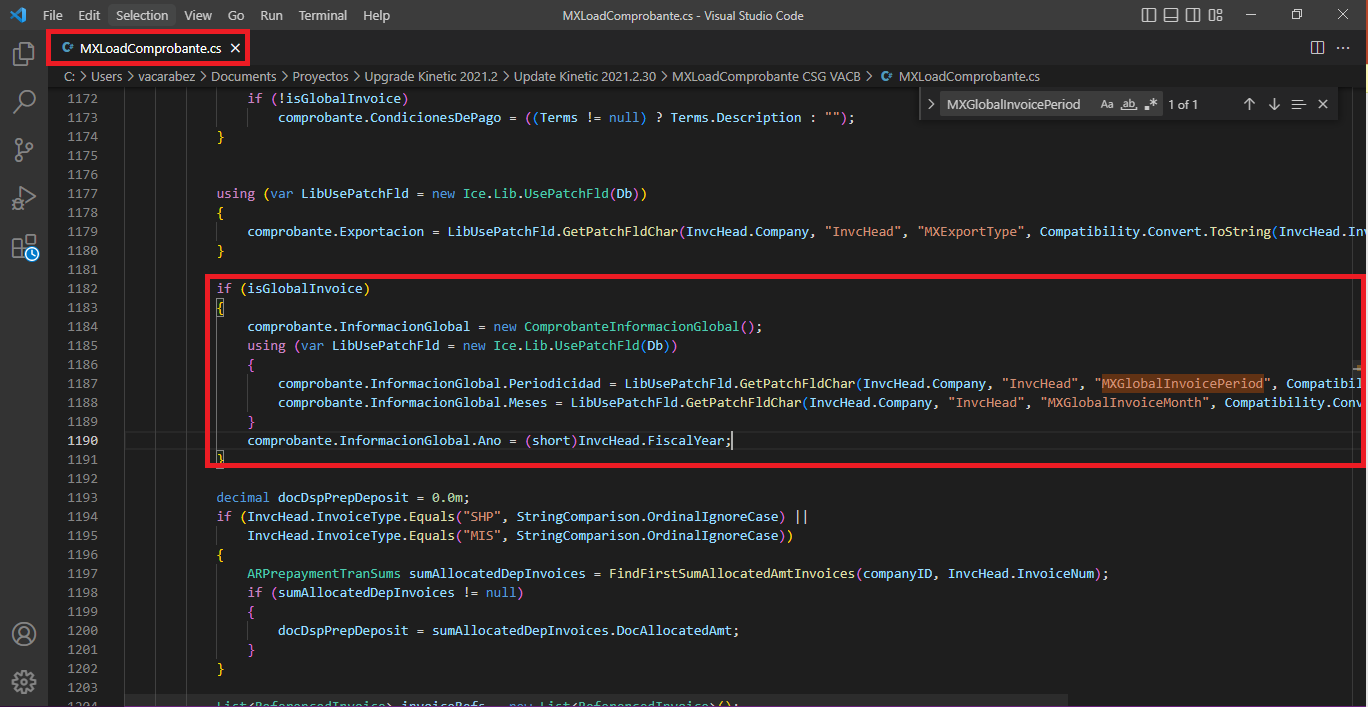Open the Run and Debug view

pyautogui.click(x=23, y=198)
